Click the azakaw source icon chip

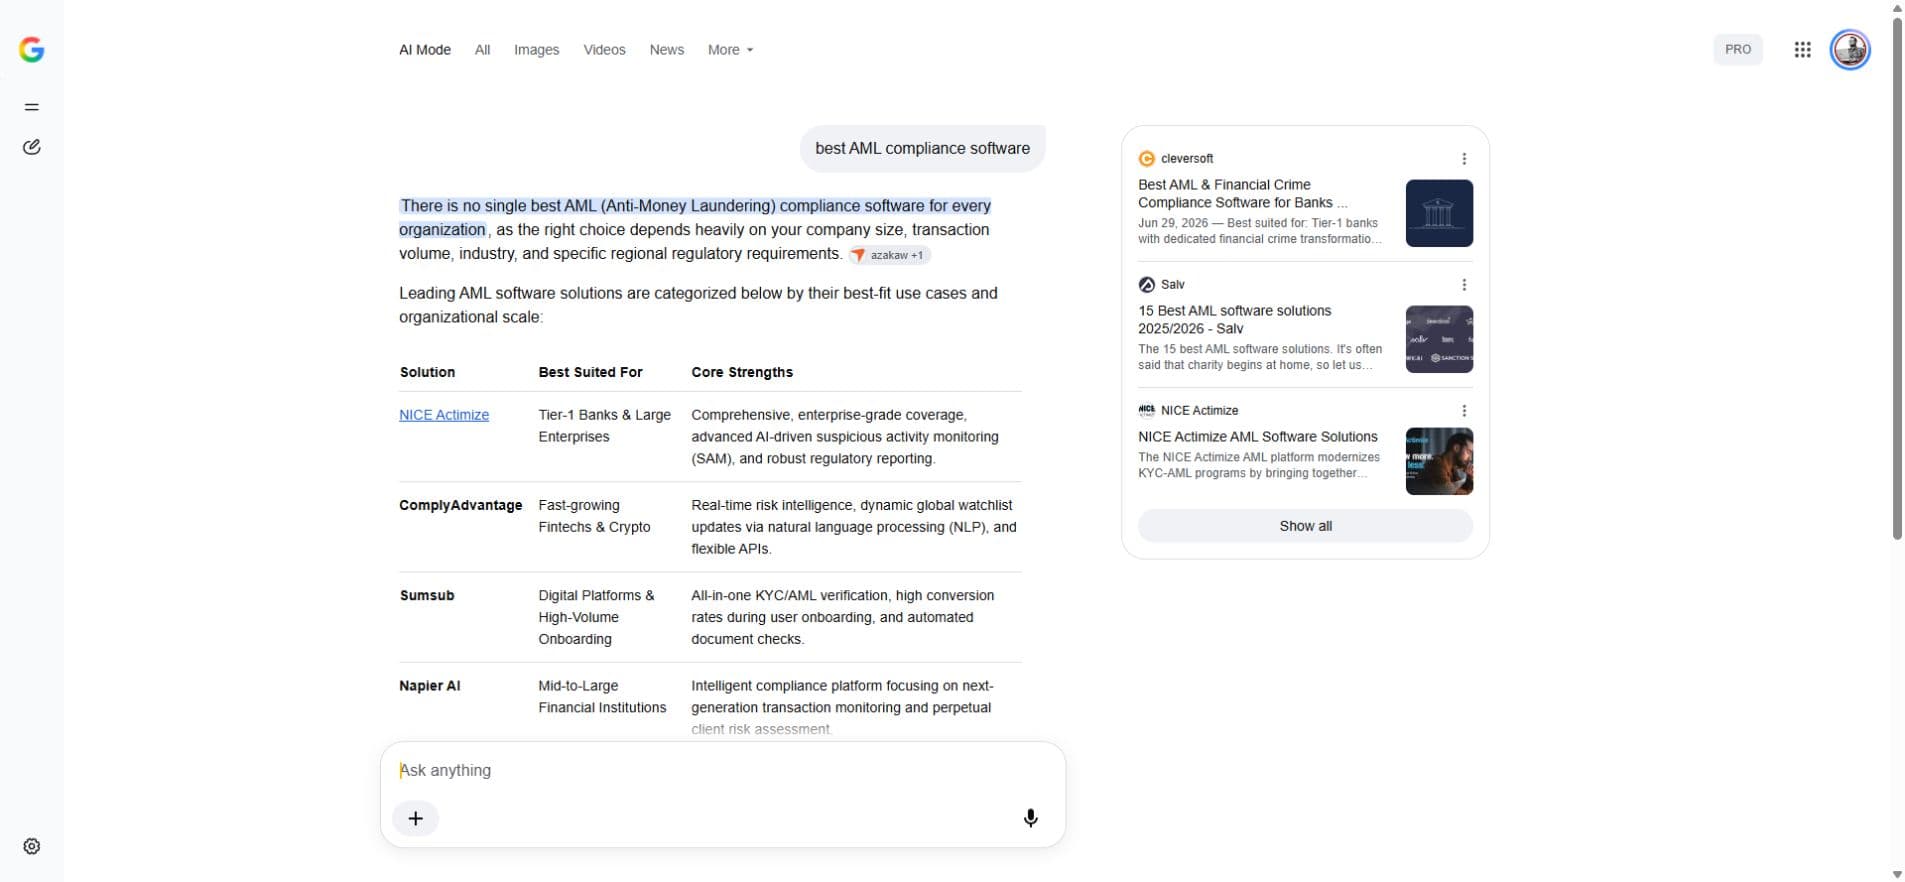(x=889, y=255)
